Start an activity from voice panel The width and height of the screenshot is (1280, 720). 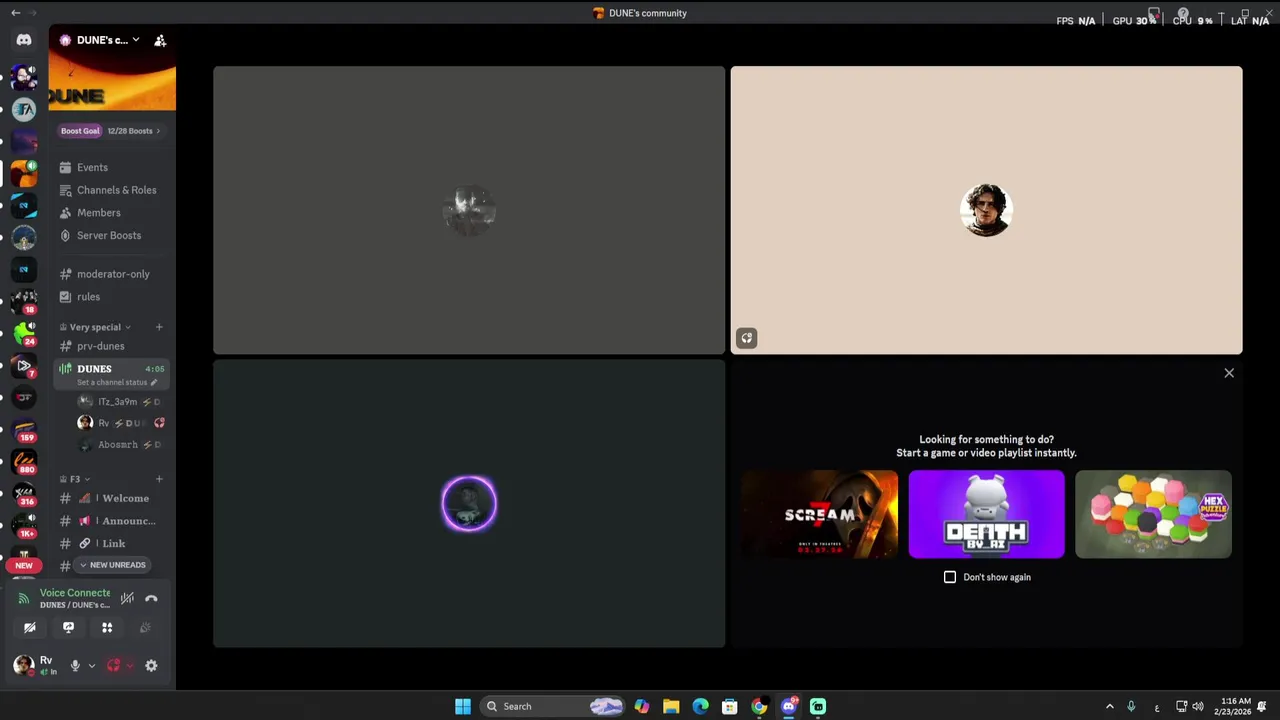click(107, 628)
